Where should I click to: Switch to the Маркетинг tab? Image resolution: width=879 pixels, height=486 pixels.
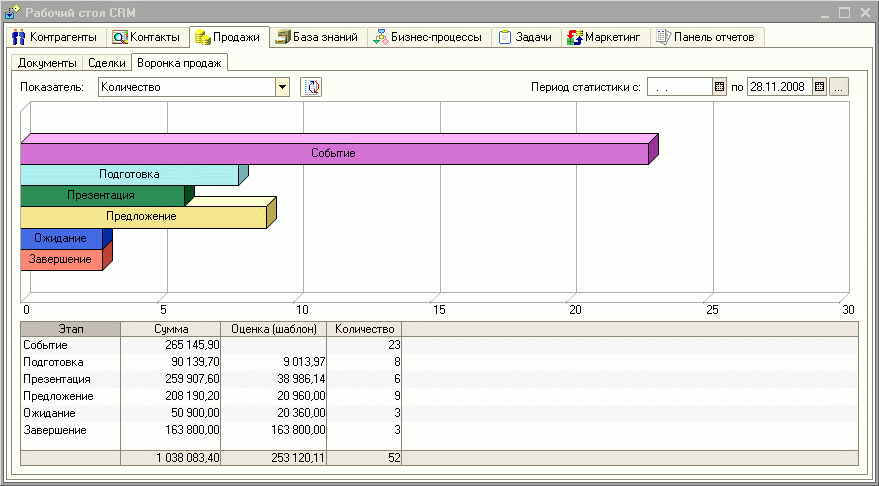[603, 37]
